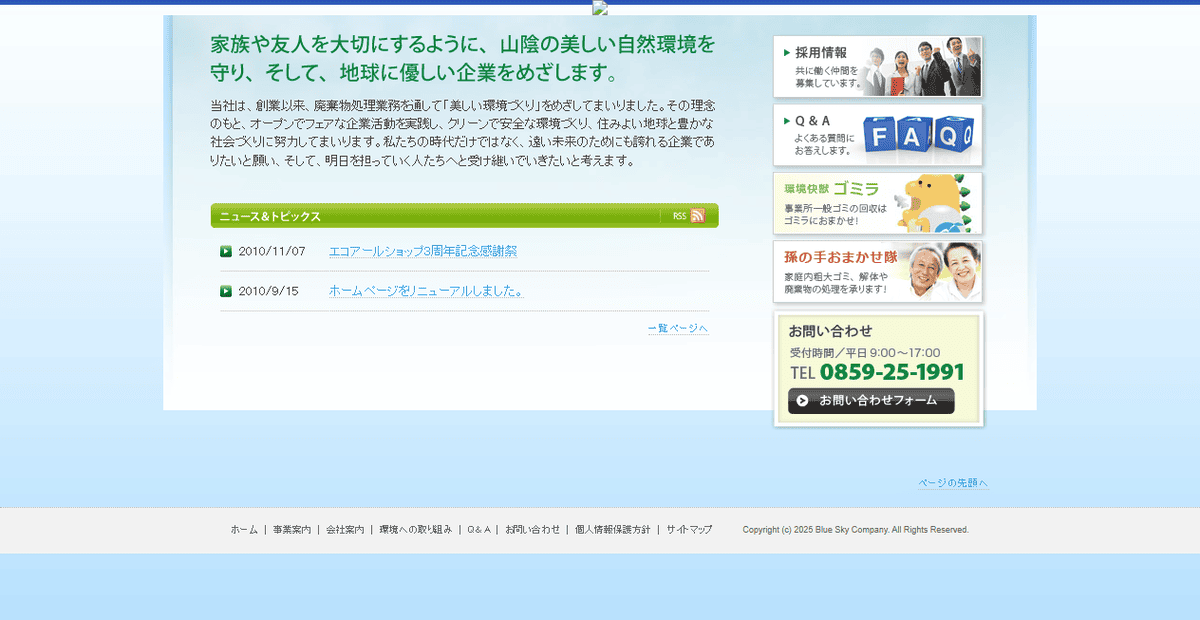
Task: Open 環境への取り組み footer link
Action: coord(414,529)
